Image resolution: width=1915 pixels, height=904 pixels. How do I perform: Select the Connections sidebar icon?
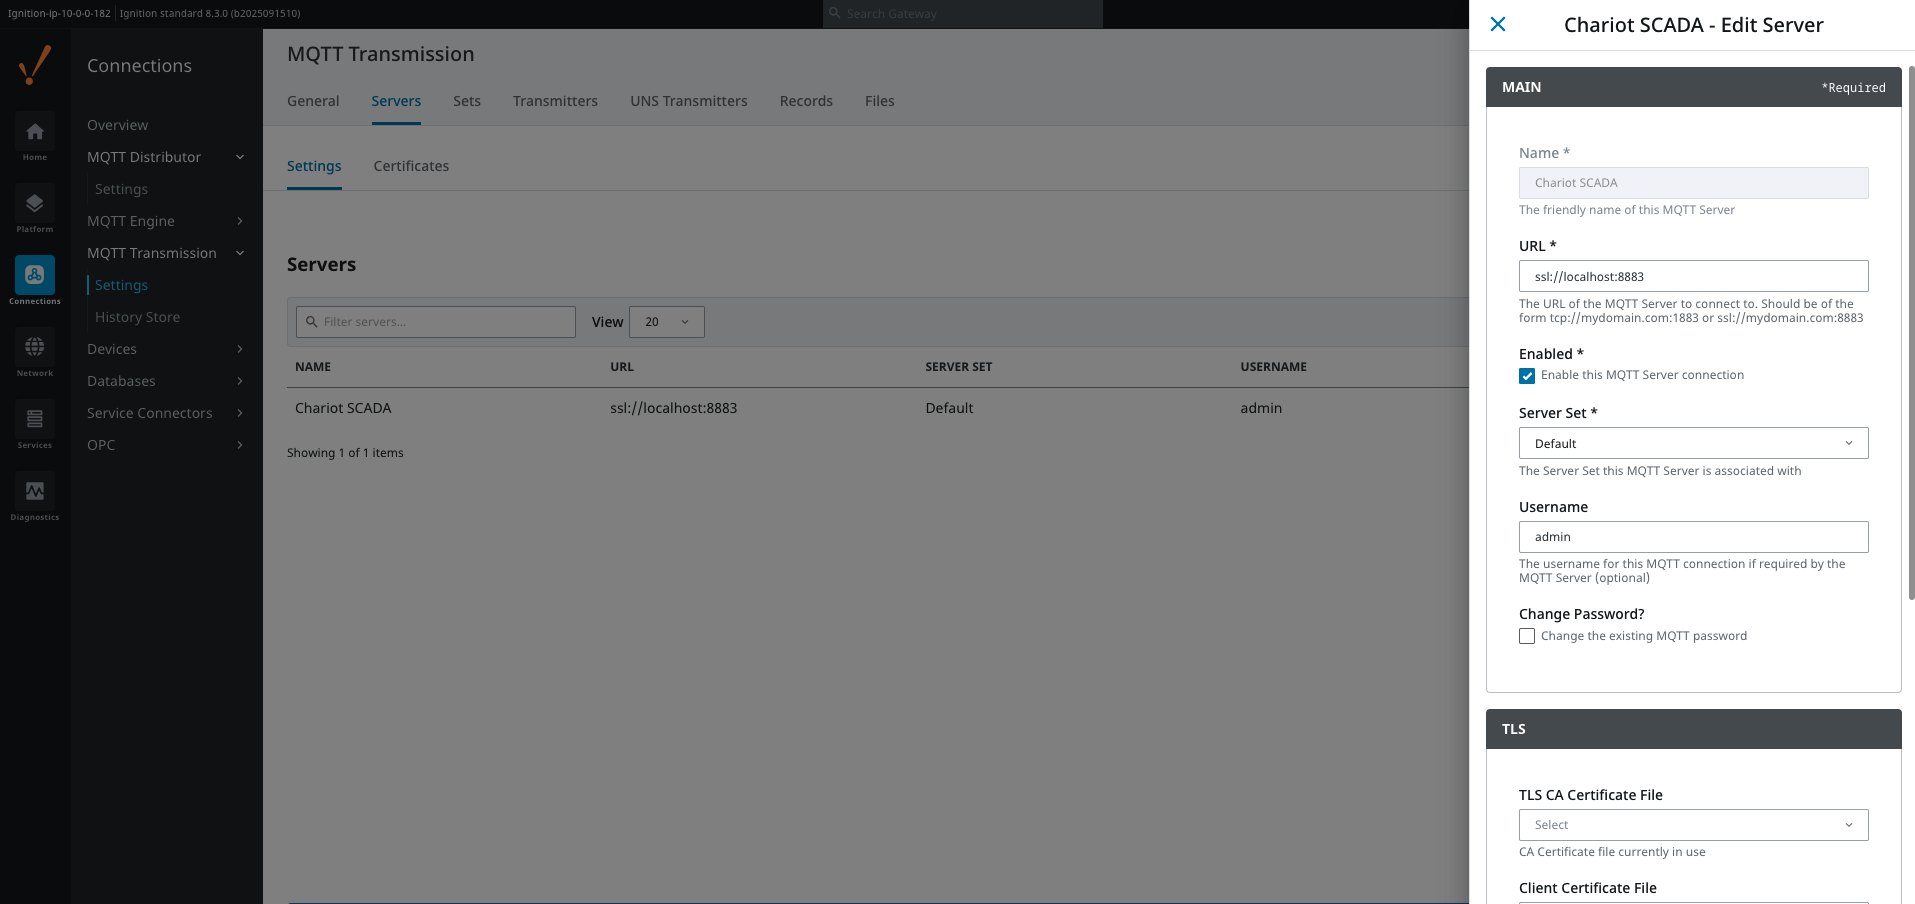[x=35, y=276]
